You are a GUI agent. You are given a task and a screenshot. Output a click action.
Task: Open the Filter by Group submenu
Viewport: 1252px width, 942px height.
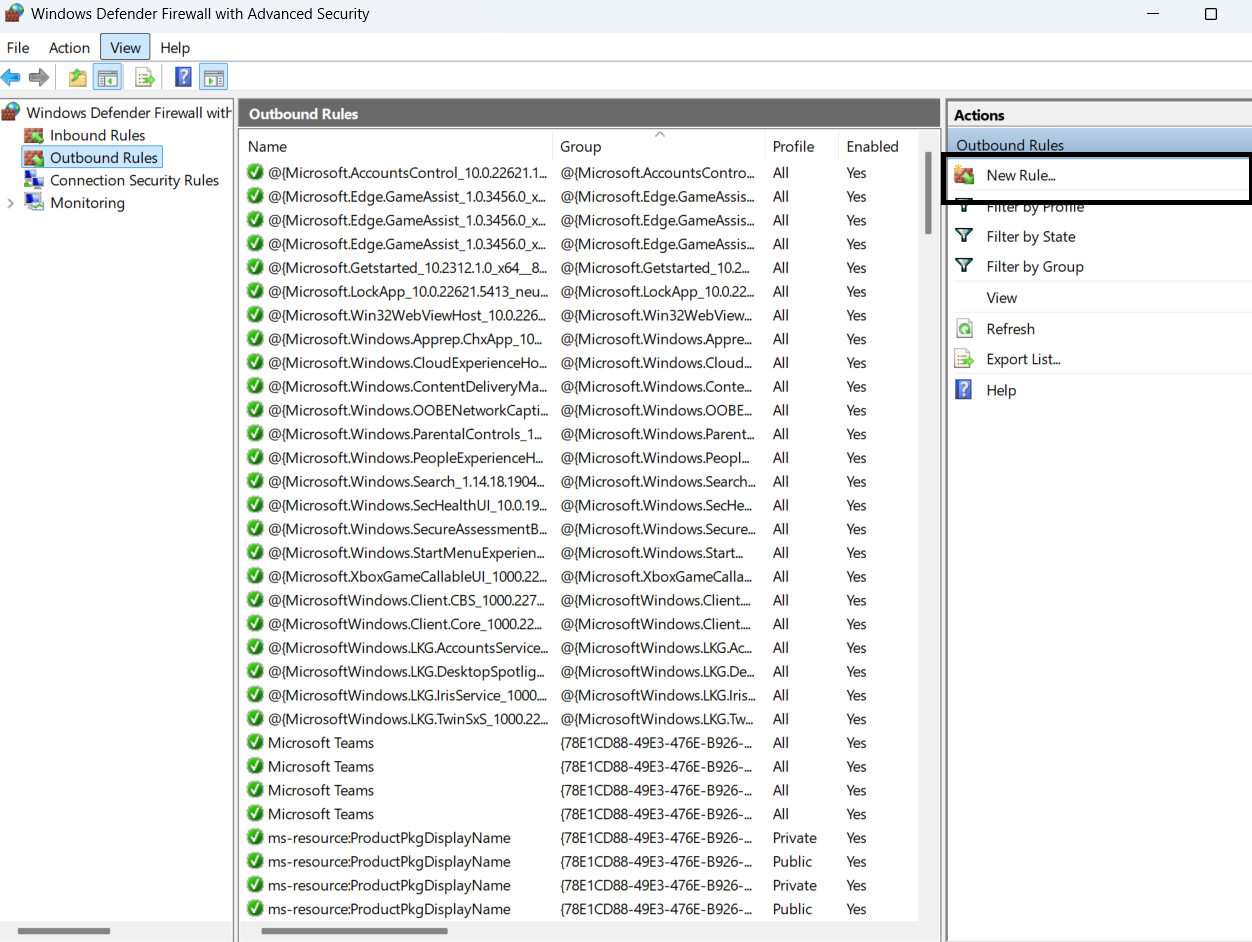pyautogui.click(x=1034, y=267)
